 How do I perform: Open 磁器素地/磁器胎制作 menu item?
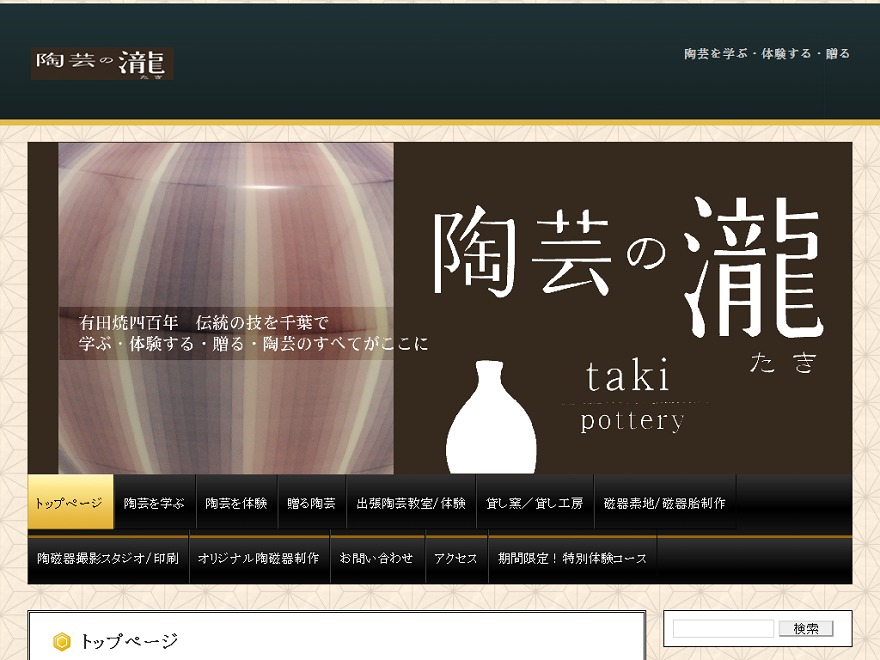click(x=665, y=502)
